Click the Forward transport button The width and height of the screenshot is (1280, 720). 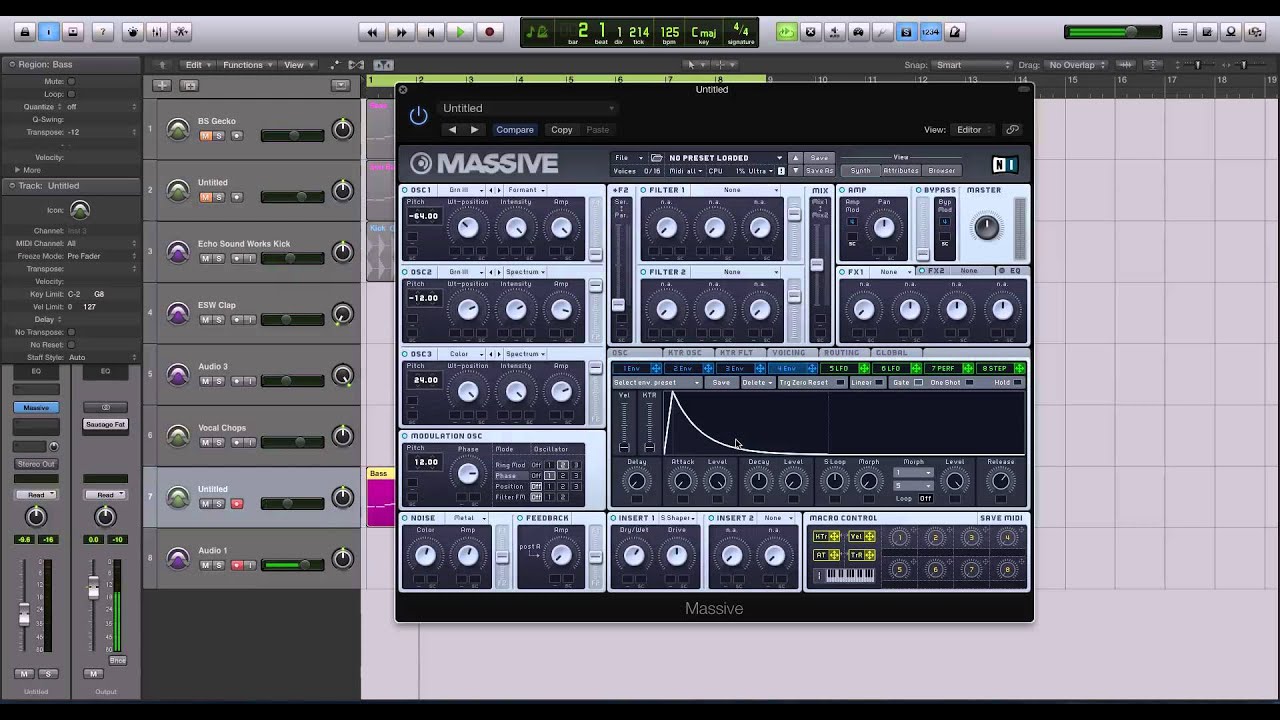tap(401, 32)
